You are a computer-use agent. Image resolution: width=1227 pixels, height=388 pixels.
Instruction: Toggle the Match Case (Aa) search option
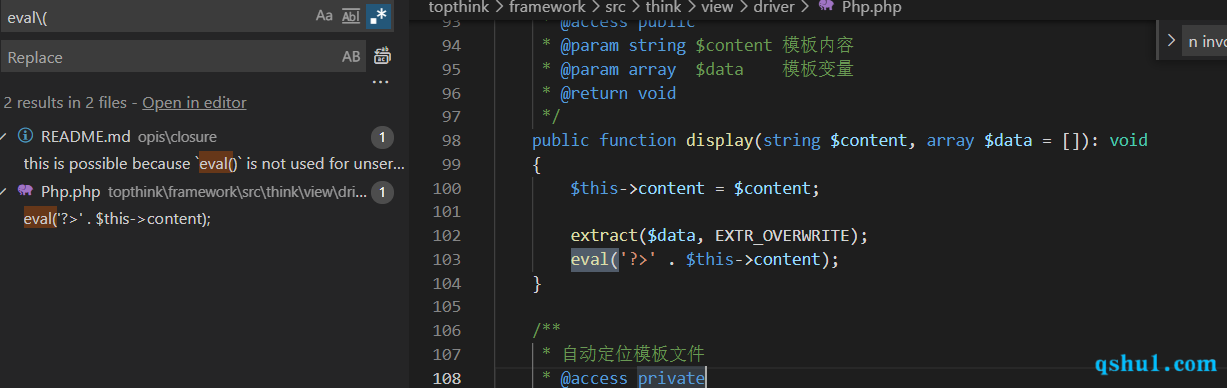point(324,16)
